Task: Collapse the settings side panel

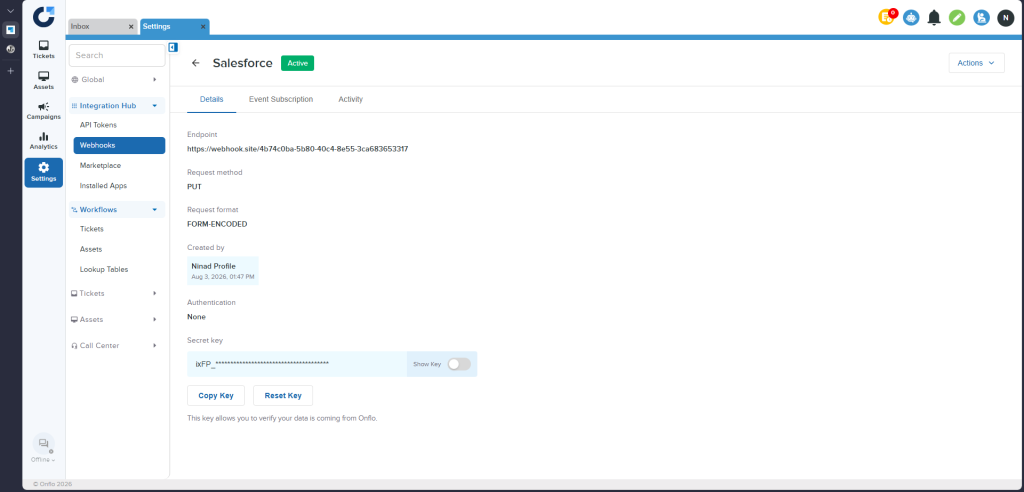Action: pos(173,47)
